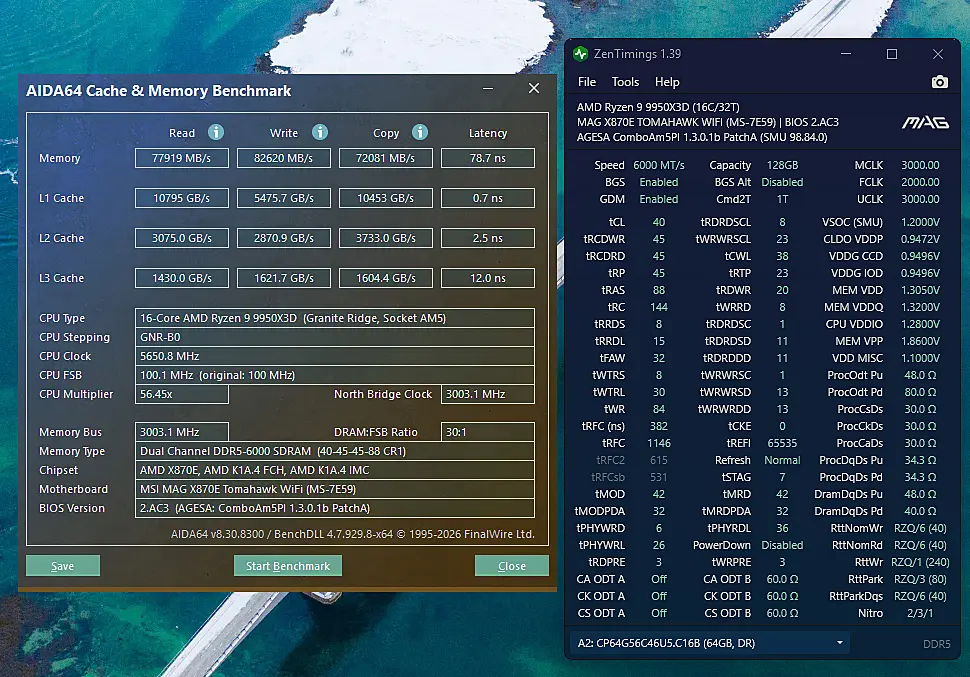
Task: Click the info icon next to Read
Action: tap(216, 132)
